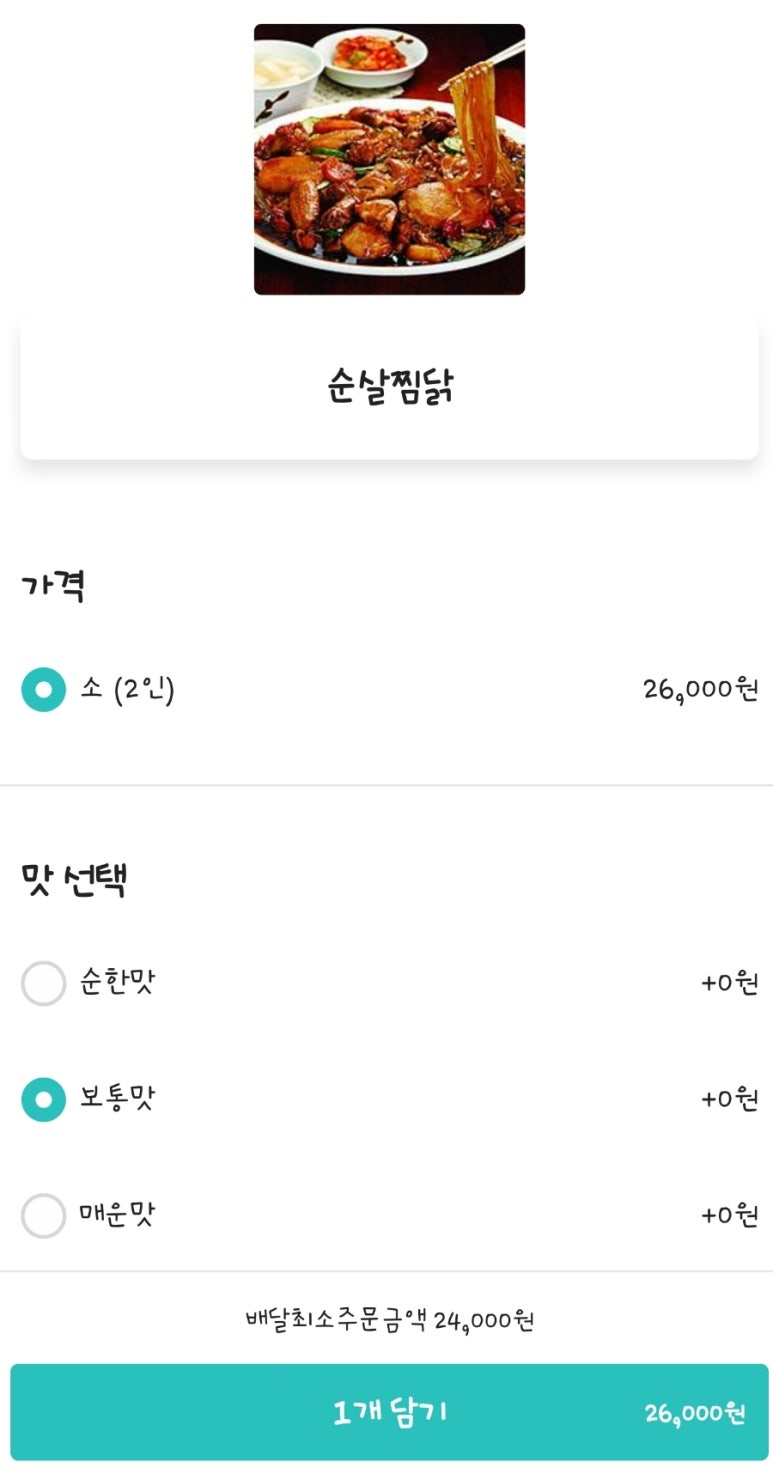Select the 보통맛 radio button
773x1480 pixels.
[43, 1099]
